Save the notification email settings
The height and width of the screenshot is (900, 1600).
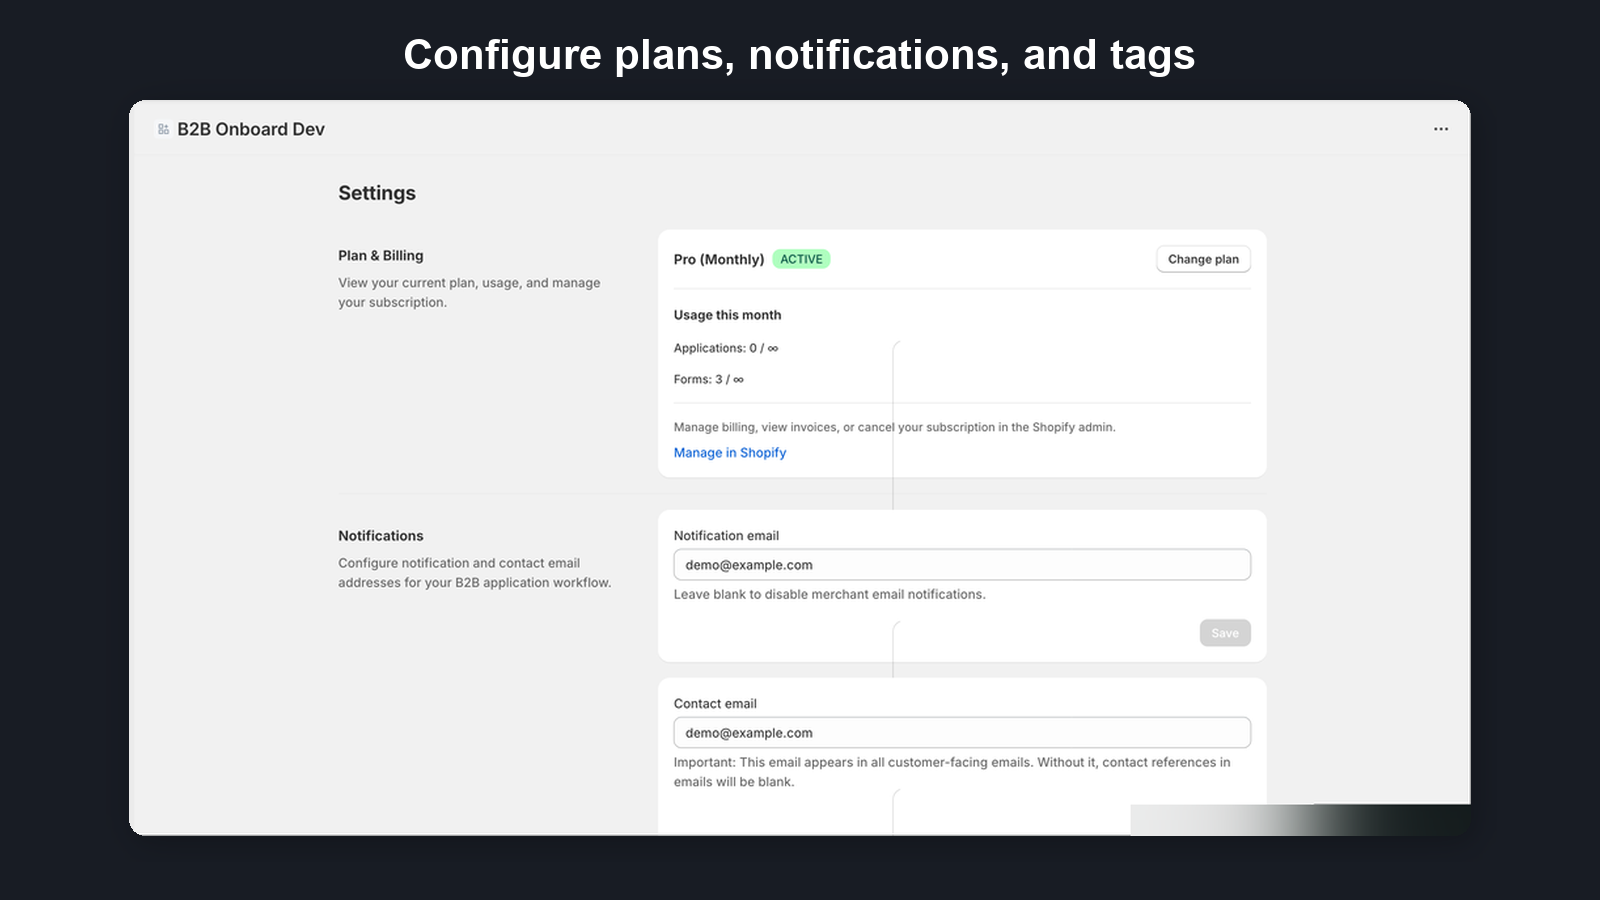click(1224, 632)
